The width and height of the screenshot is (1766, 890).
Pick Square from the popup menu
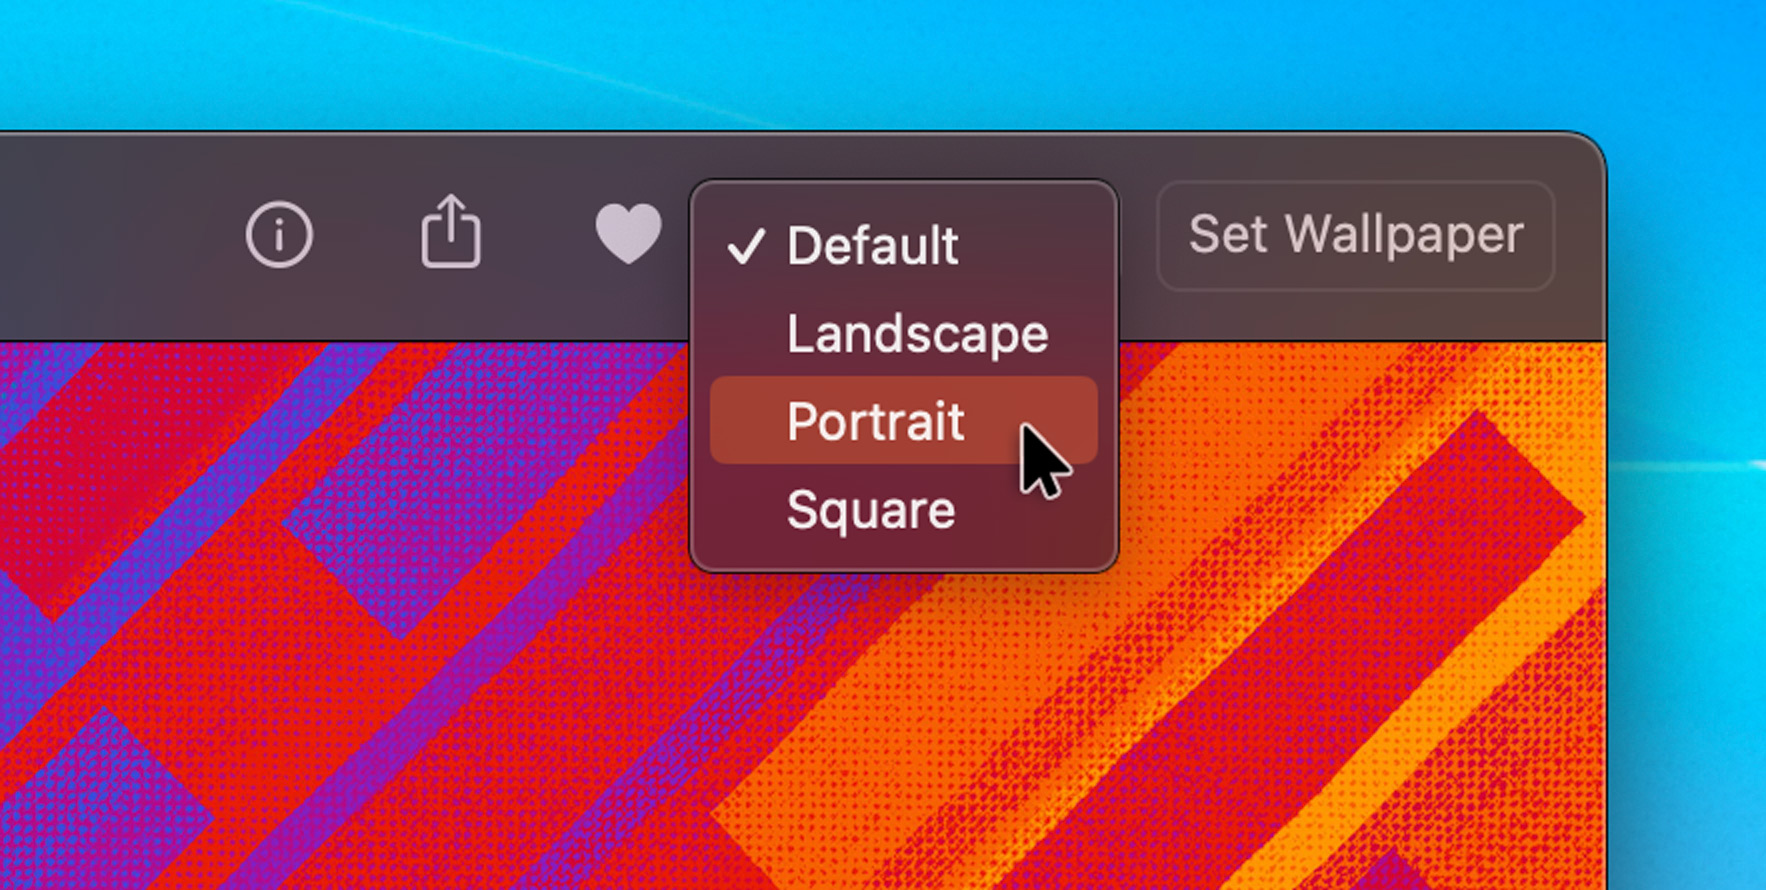pyautogui.click(x=870, y=510)
